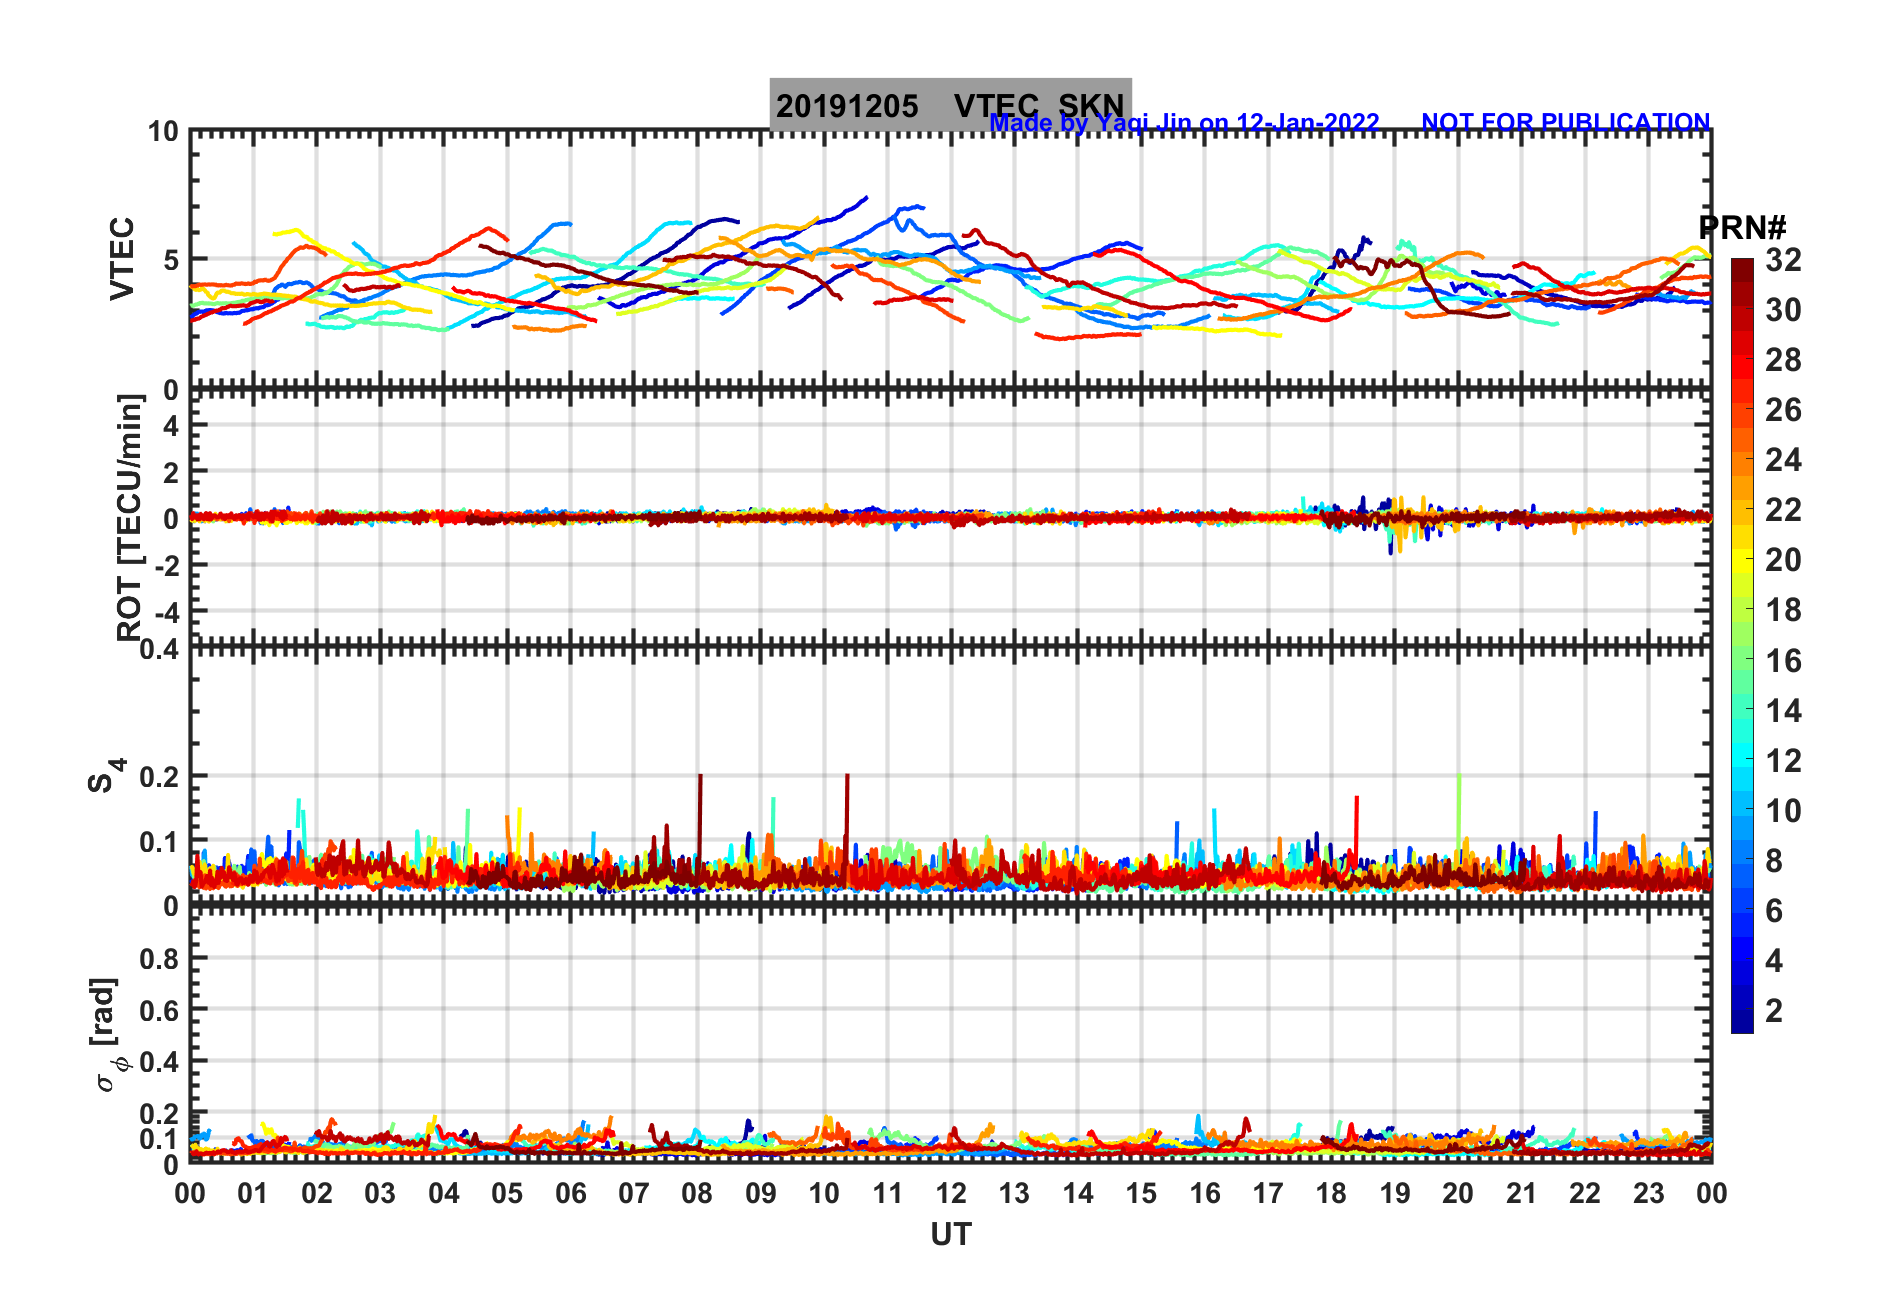Click σφ axis tick label '0.8'
Image resolution: width=1902 pixels, height=1292 pixels.
coord(160,959)
